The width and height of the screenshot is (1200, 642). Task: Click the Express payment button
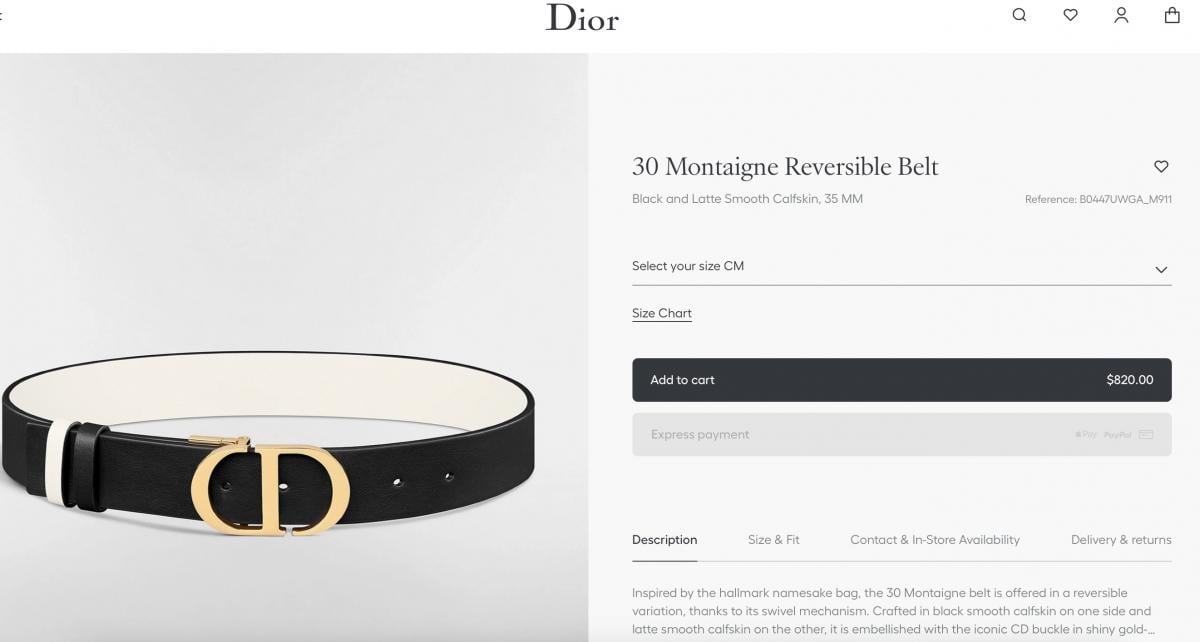point(901,435)
